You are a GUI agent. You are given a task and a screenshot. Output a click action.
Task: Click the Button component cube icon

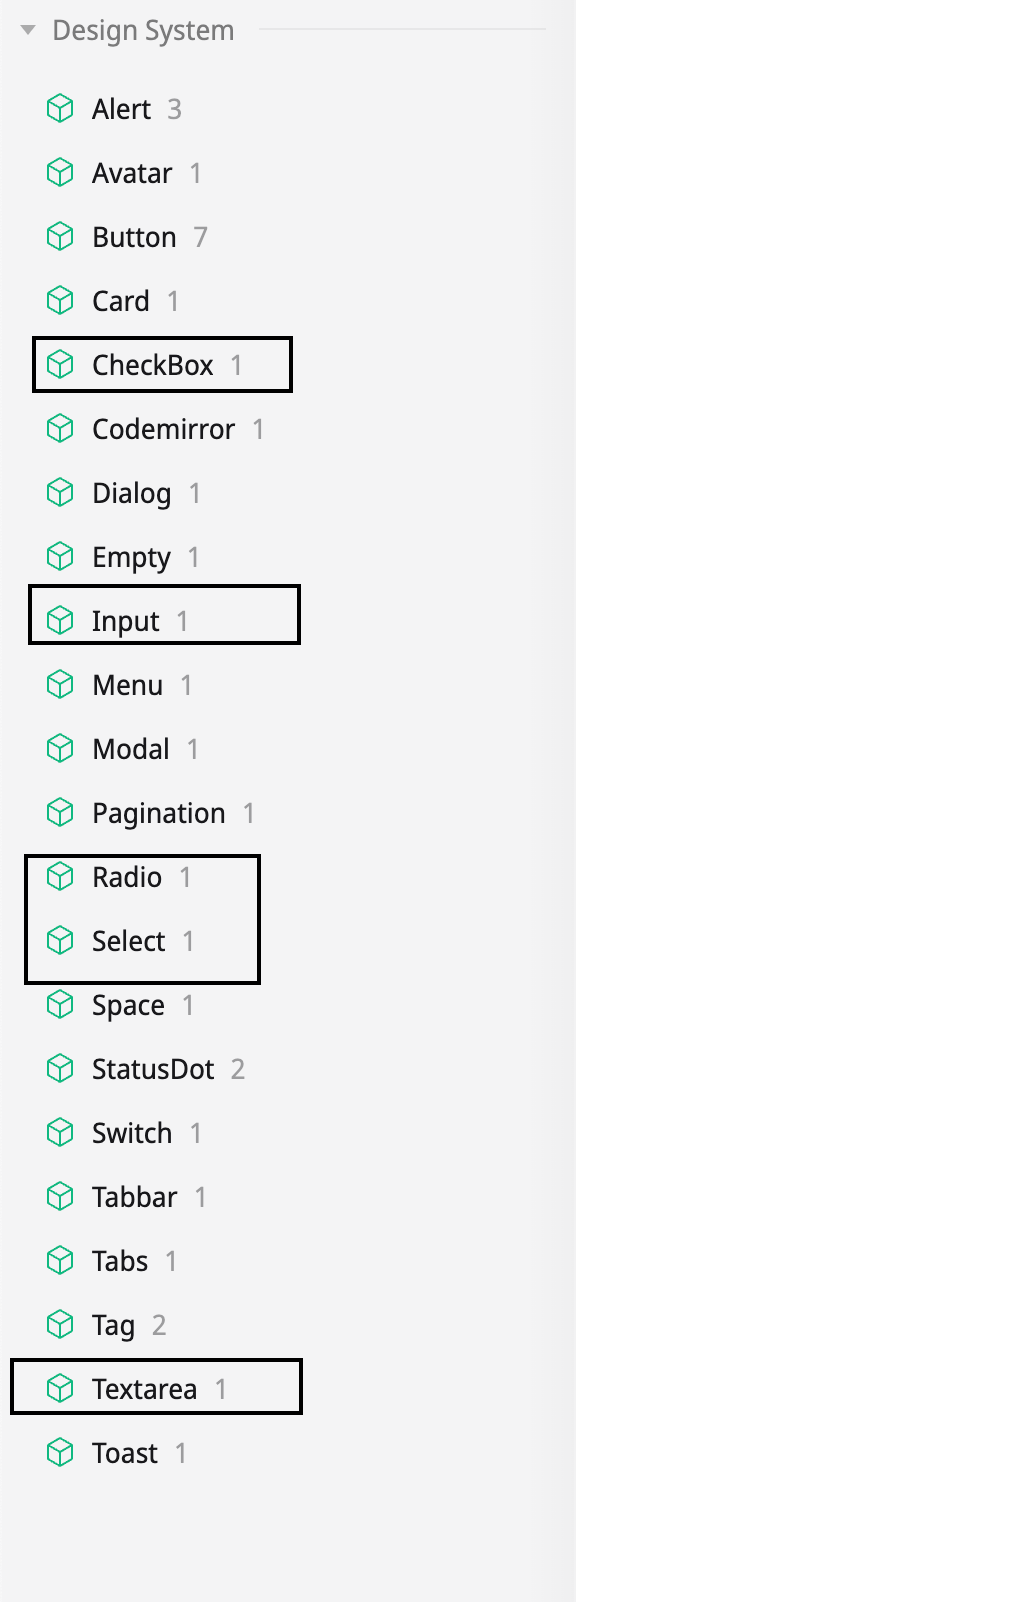(x=61, y=237)
